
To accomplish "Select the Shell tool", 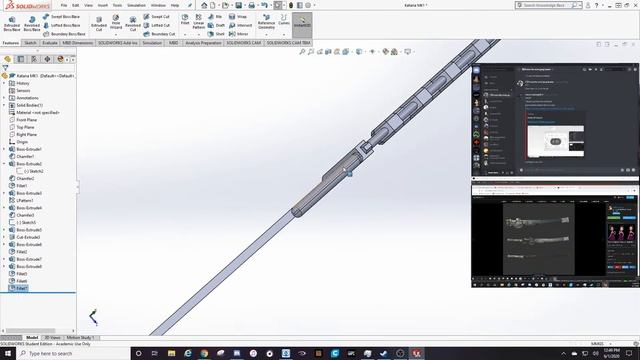I will [x=216, y=34].
